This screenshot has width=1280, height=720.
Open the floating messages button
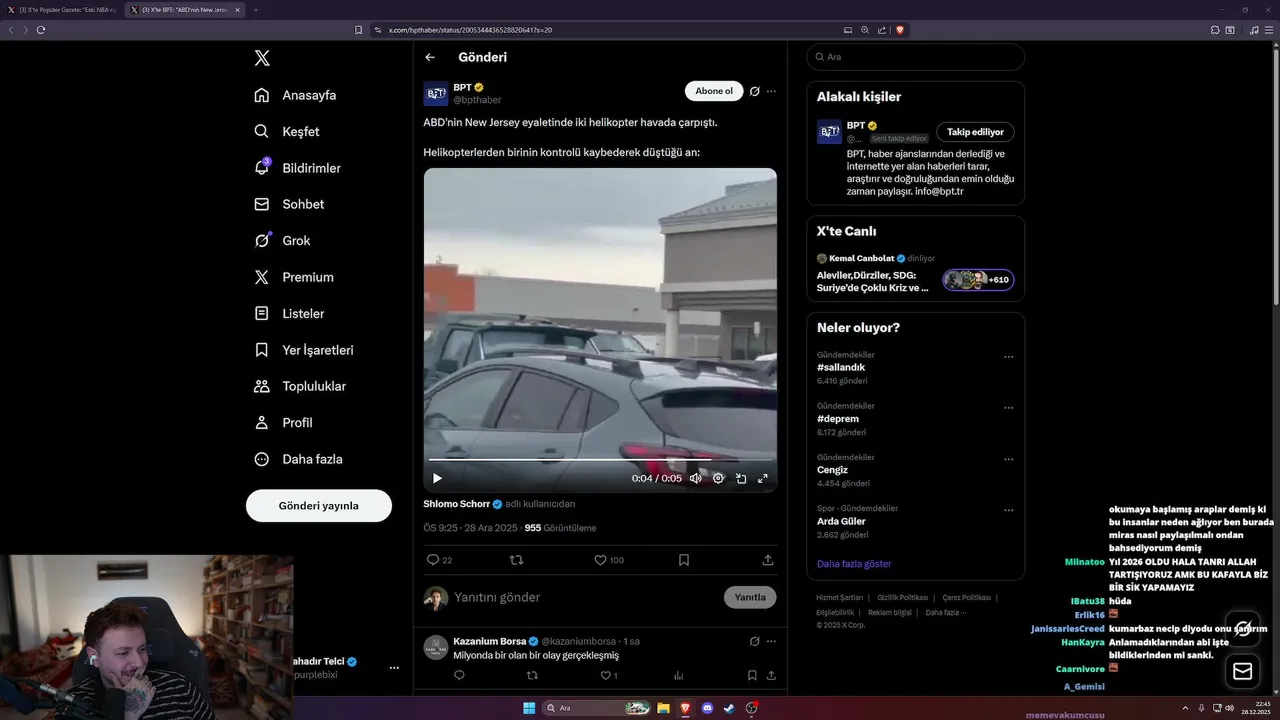click(1243, 671)
